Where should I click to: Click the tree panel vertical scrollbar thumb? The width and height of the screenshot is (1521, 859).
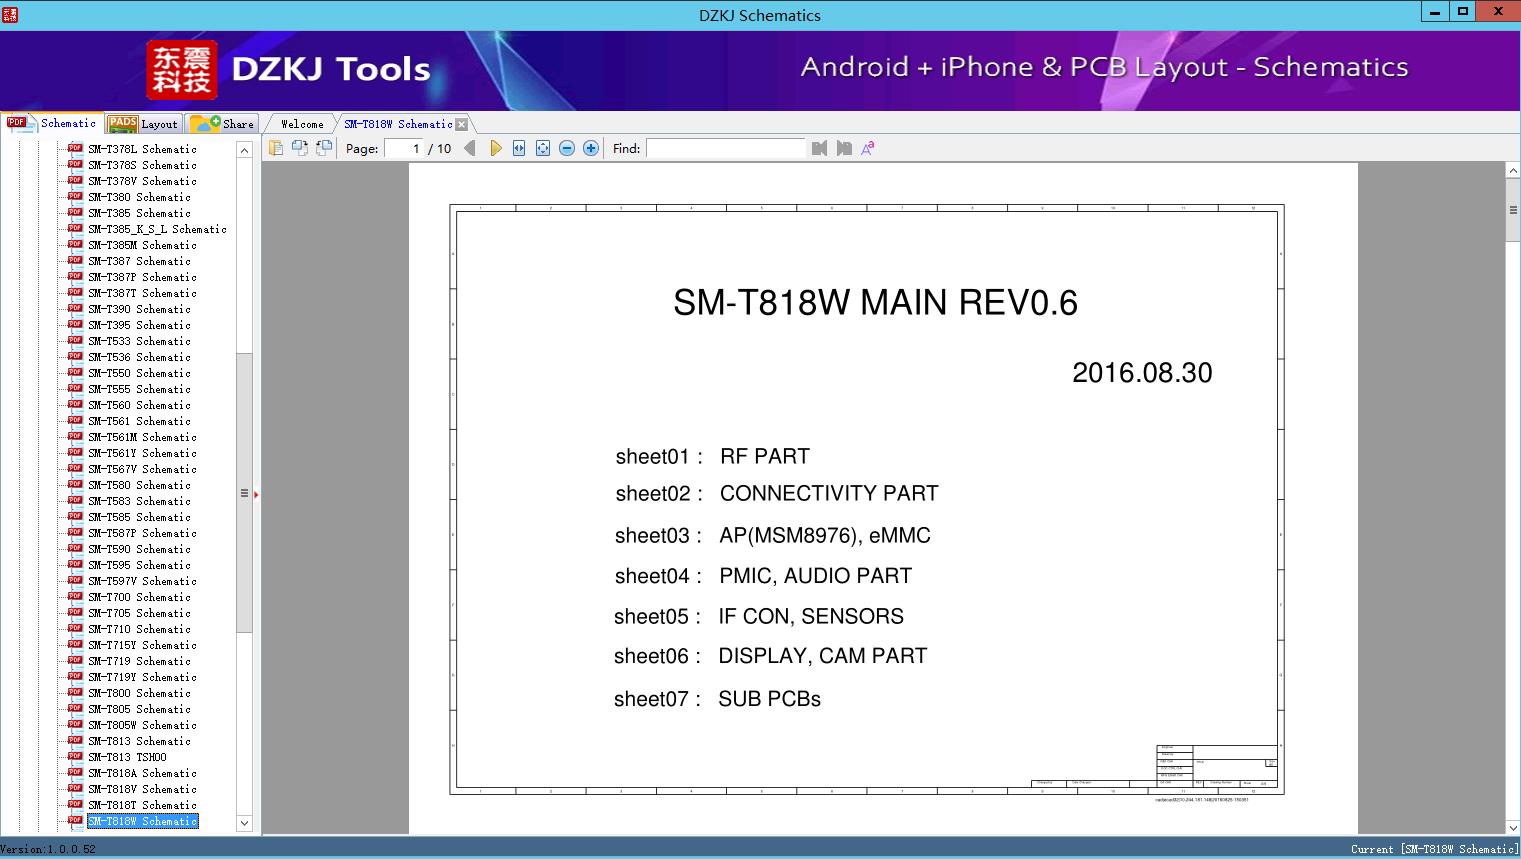244,492
